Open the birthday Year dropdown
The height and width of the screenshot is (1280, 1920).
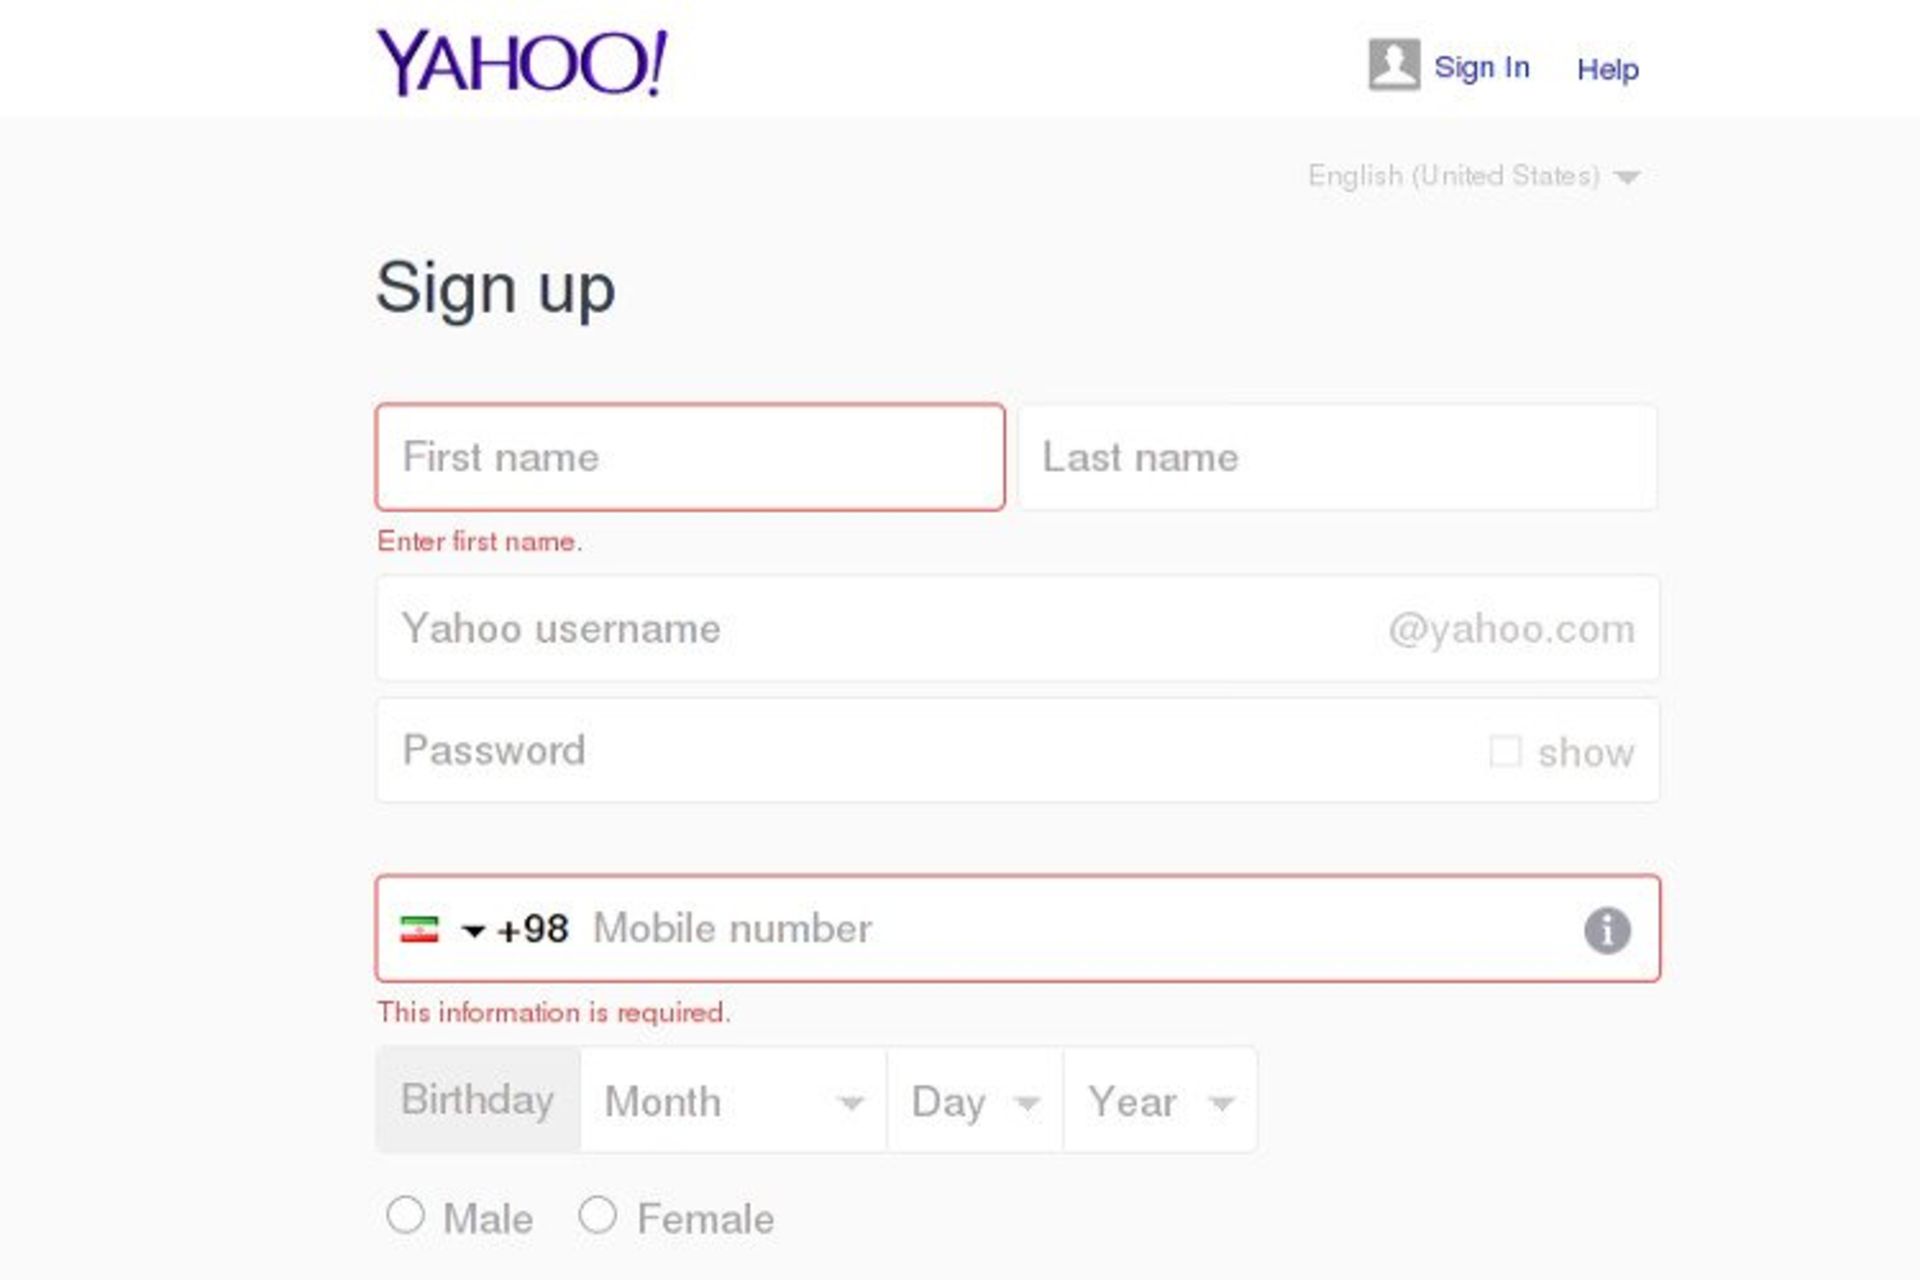click(x=1160, y=1101)
